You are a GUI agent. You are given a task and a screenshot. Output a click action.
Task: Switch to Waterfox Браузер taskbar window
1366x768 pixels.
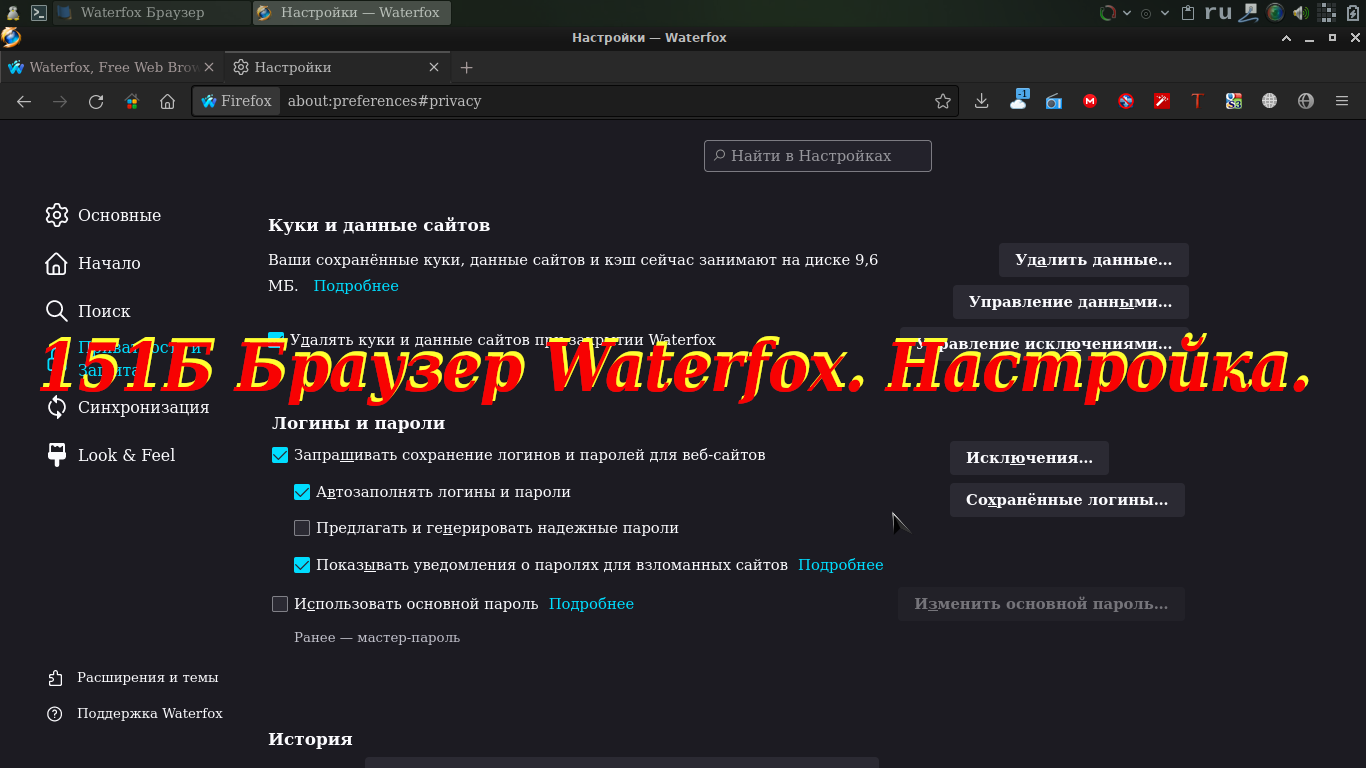point(152,13)
